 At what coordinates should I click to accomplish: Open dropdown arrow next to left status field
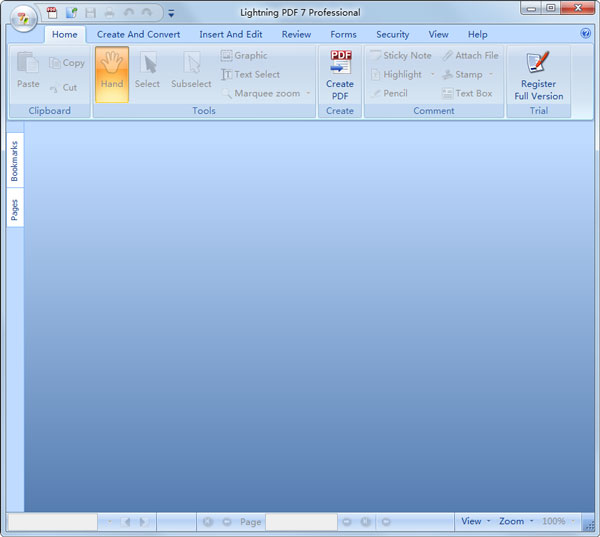tap(109, 521)
